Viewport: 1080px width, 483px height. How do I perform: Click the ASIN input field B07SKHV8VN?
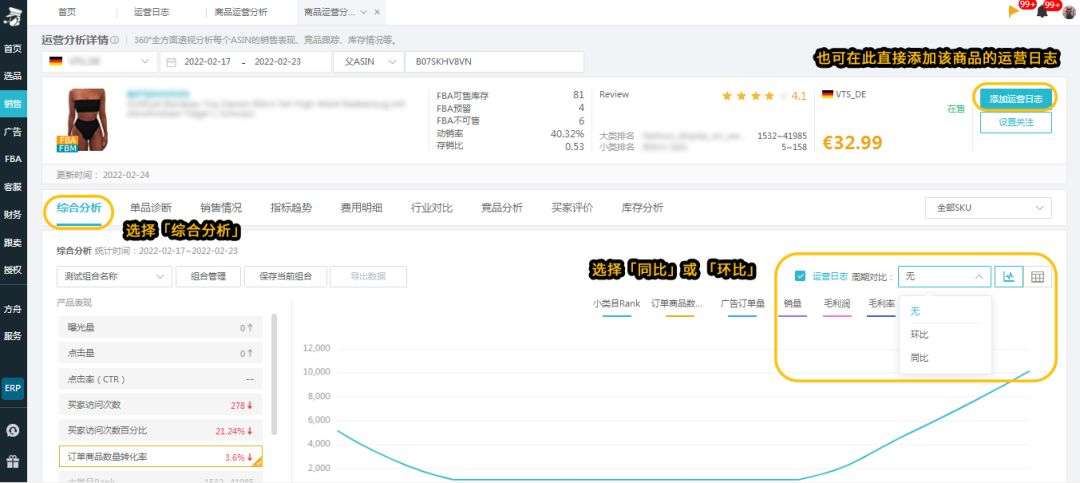point(495,61)
